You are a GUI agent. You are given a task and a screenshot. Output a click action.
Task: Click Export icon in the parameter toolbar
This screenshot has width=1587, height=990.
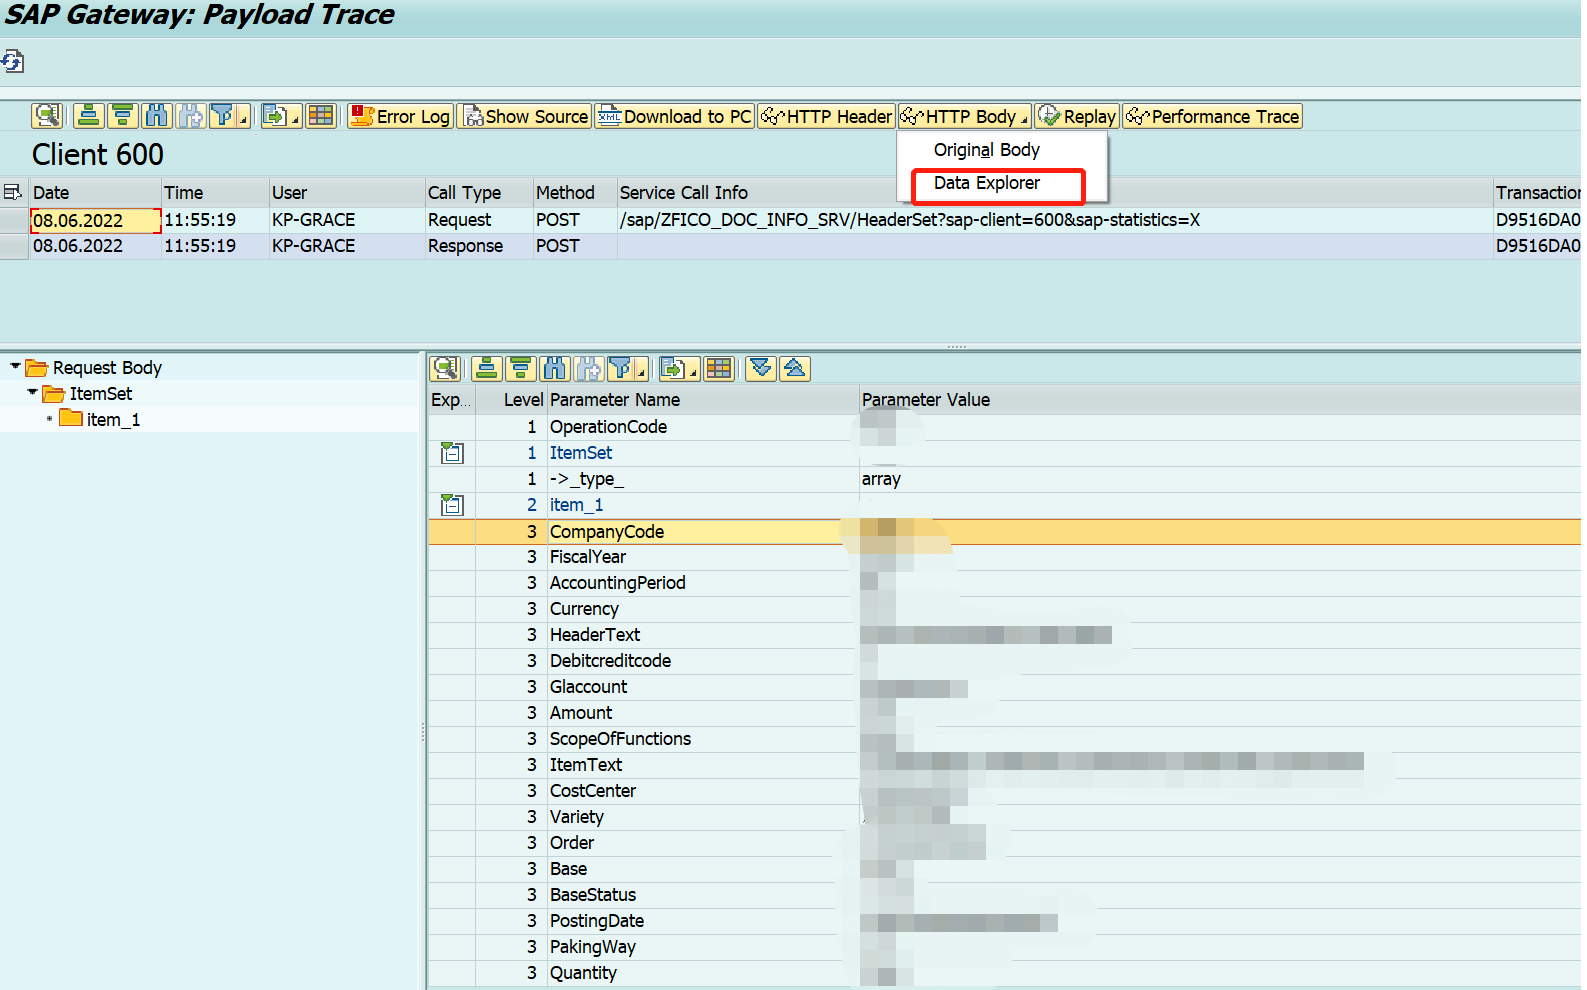click(672, 369)
